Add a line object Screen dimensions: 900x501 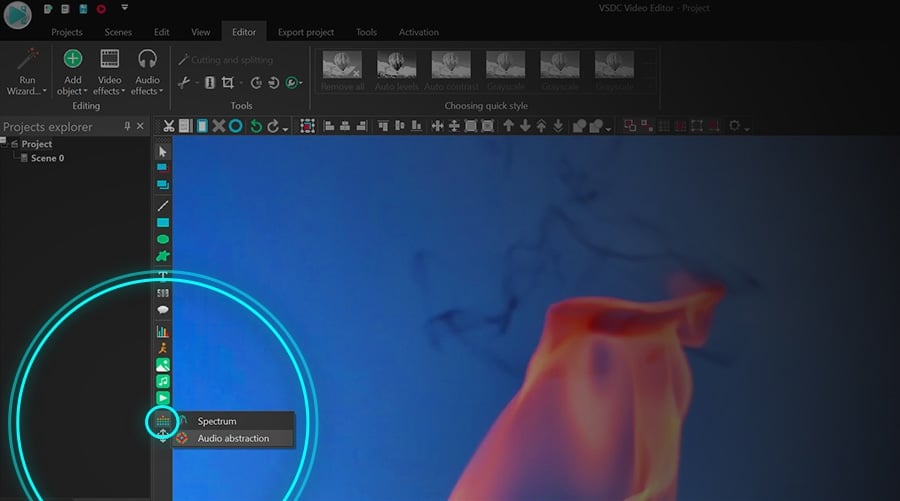pos(162,205)
